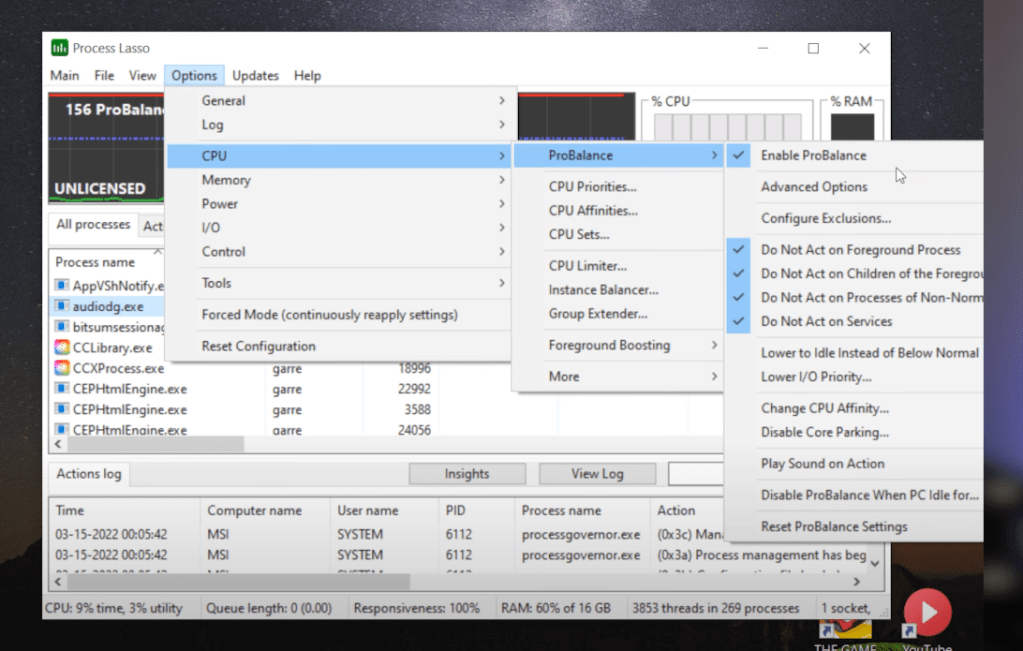Screen dimensions: 1023x651
Task: Select Disable ProBalance When PC Idle for
Action: point(854,495)
